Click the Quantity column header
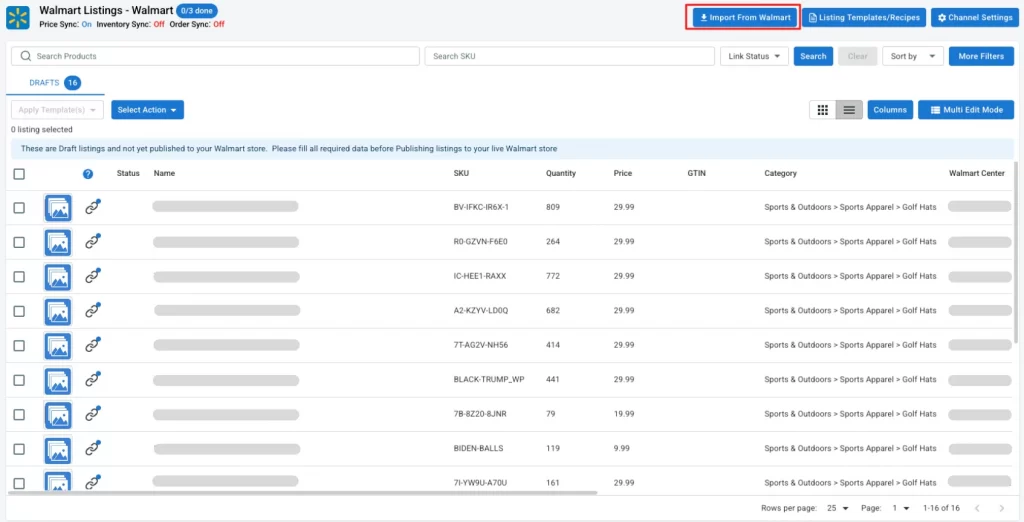The height and width of the screenshot is (522, 1024). pos(561,174)
